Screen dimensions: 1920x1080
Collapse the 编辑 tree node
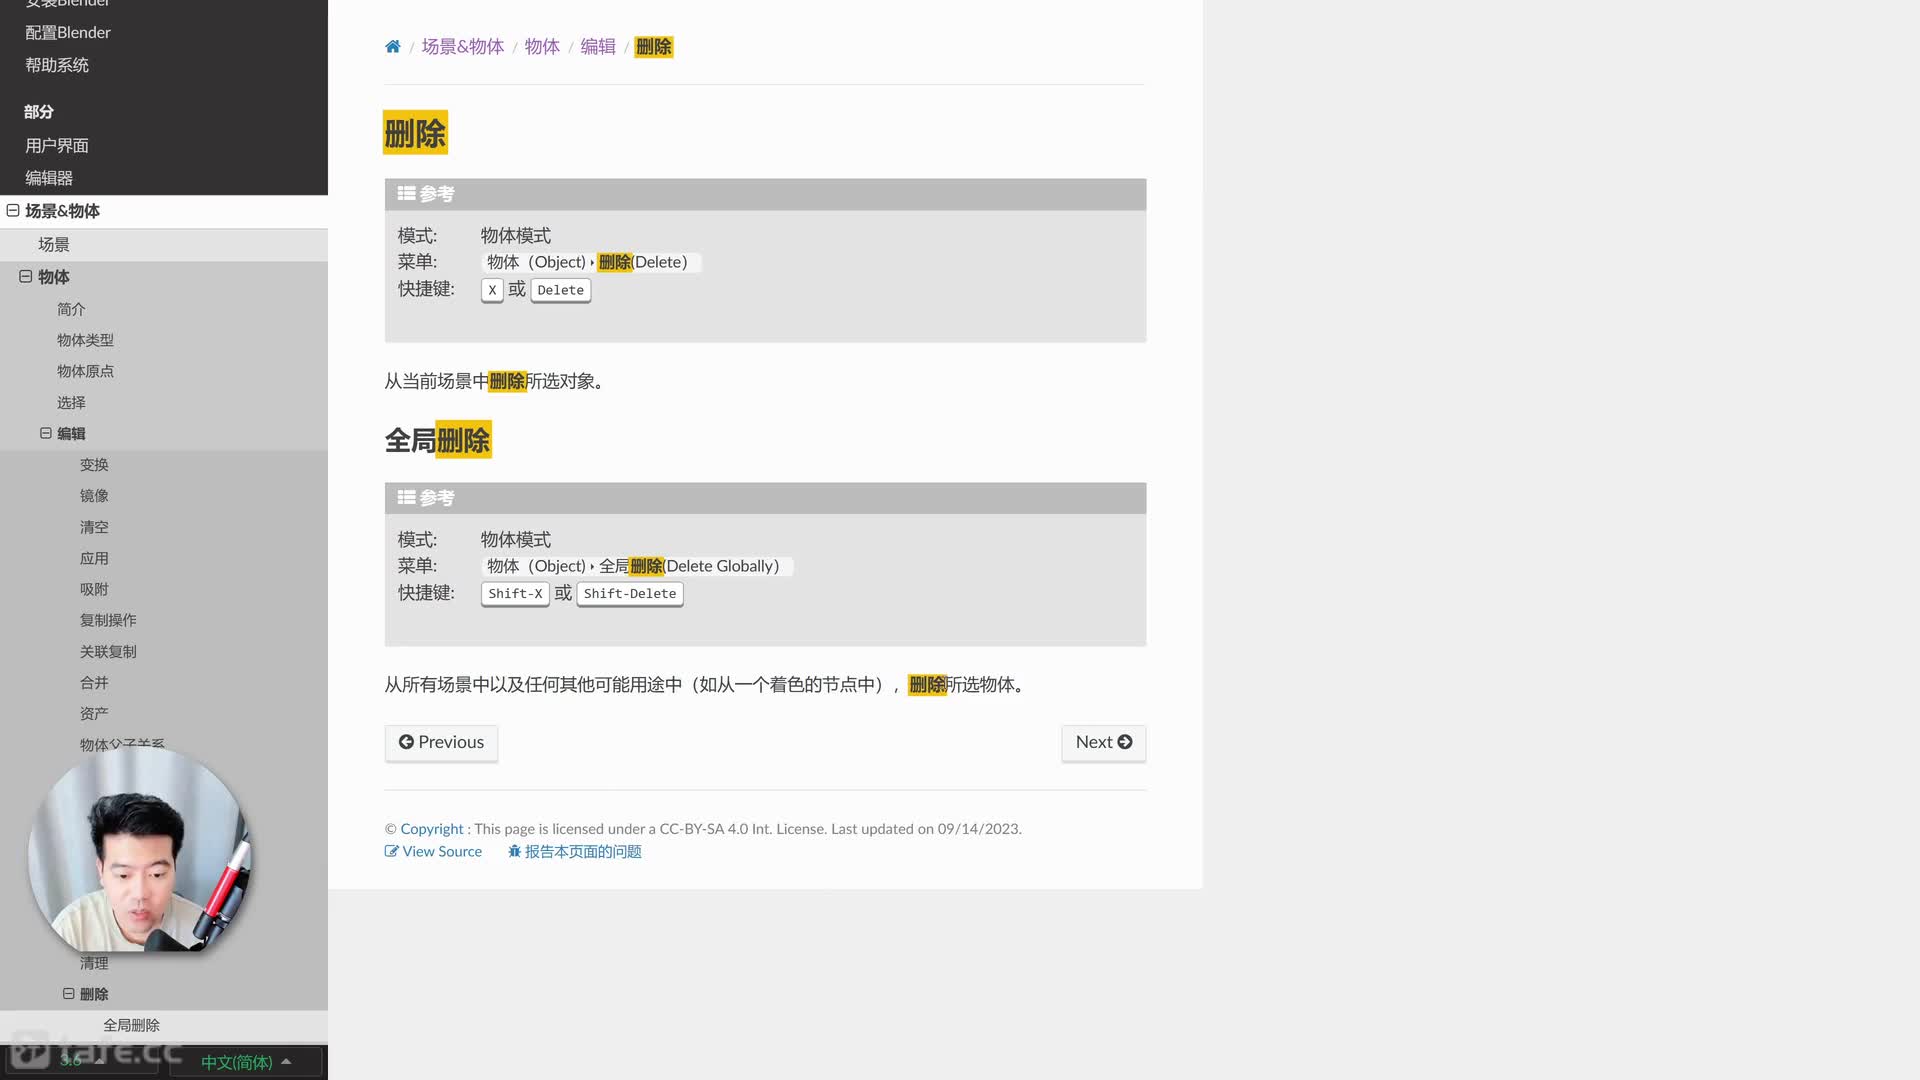click(46, 434)
